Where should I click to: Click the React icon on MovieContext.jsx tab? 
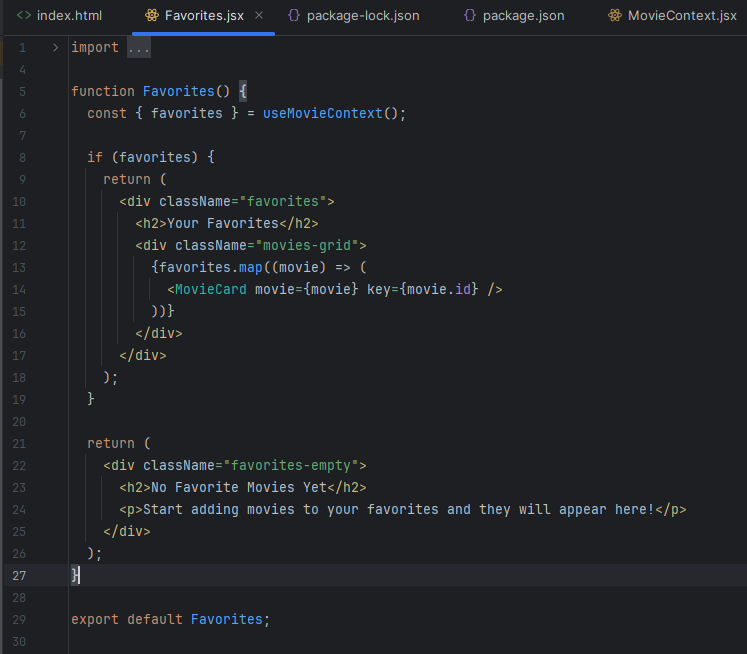coord(614,16)
